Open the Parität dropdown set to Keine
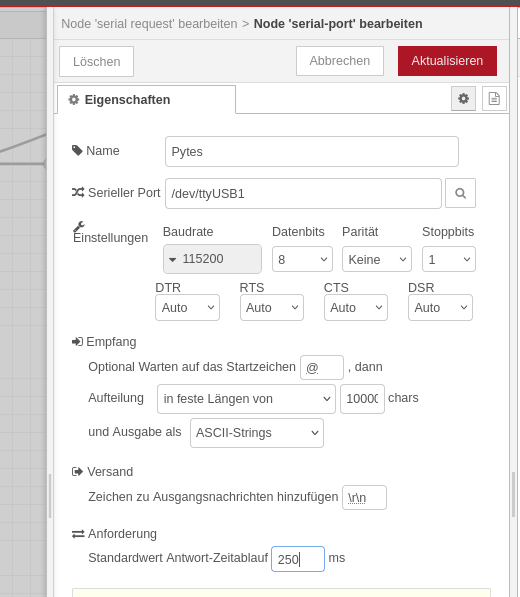The image size is (520, 597). (377, 259)
